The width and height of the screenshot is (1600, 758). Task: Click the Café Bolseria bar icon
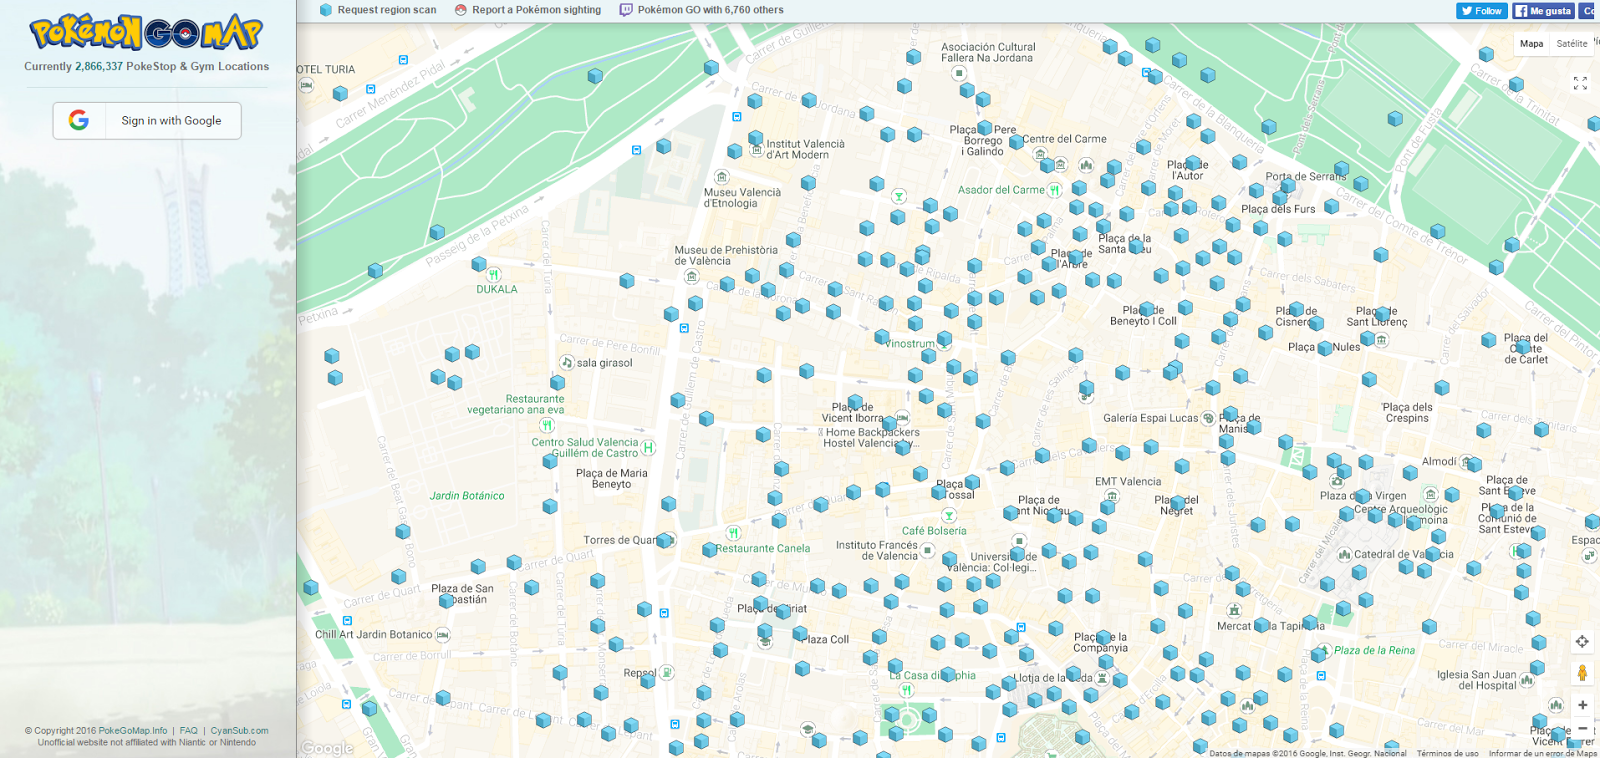click(x=949, y=516)
